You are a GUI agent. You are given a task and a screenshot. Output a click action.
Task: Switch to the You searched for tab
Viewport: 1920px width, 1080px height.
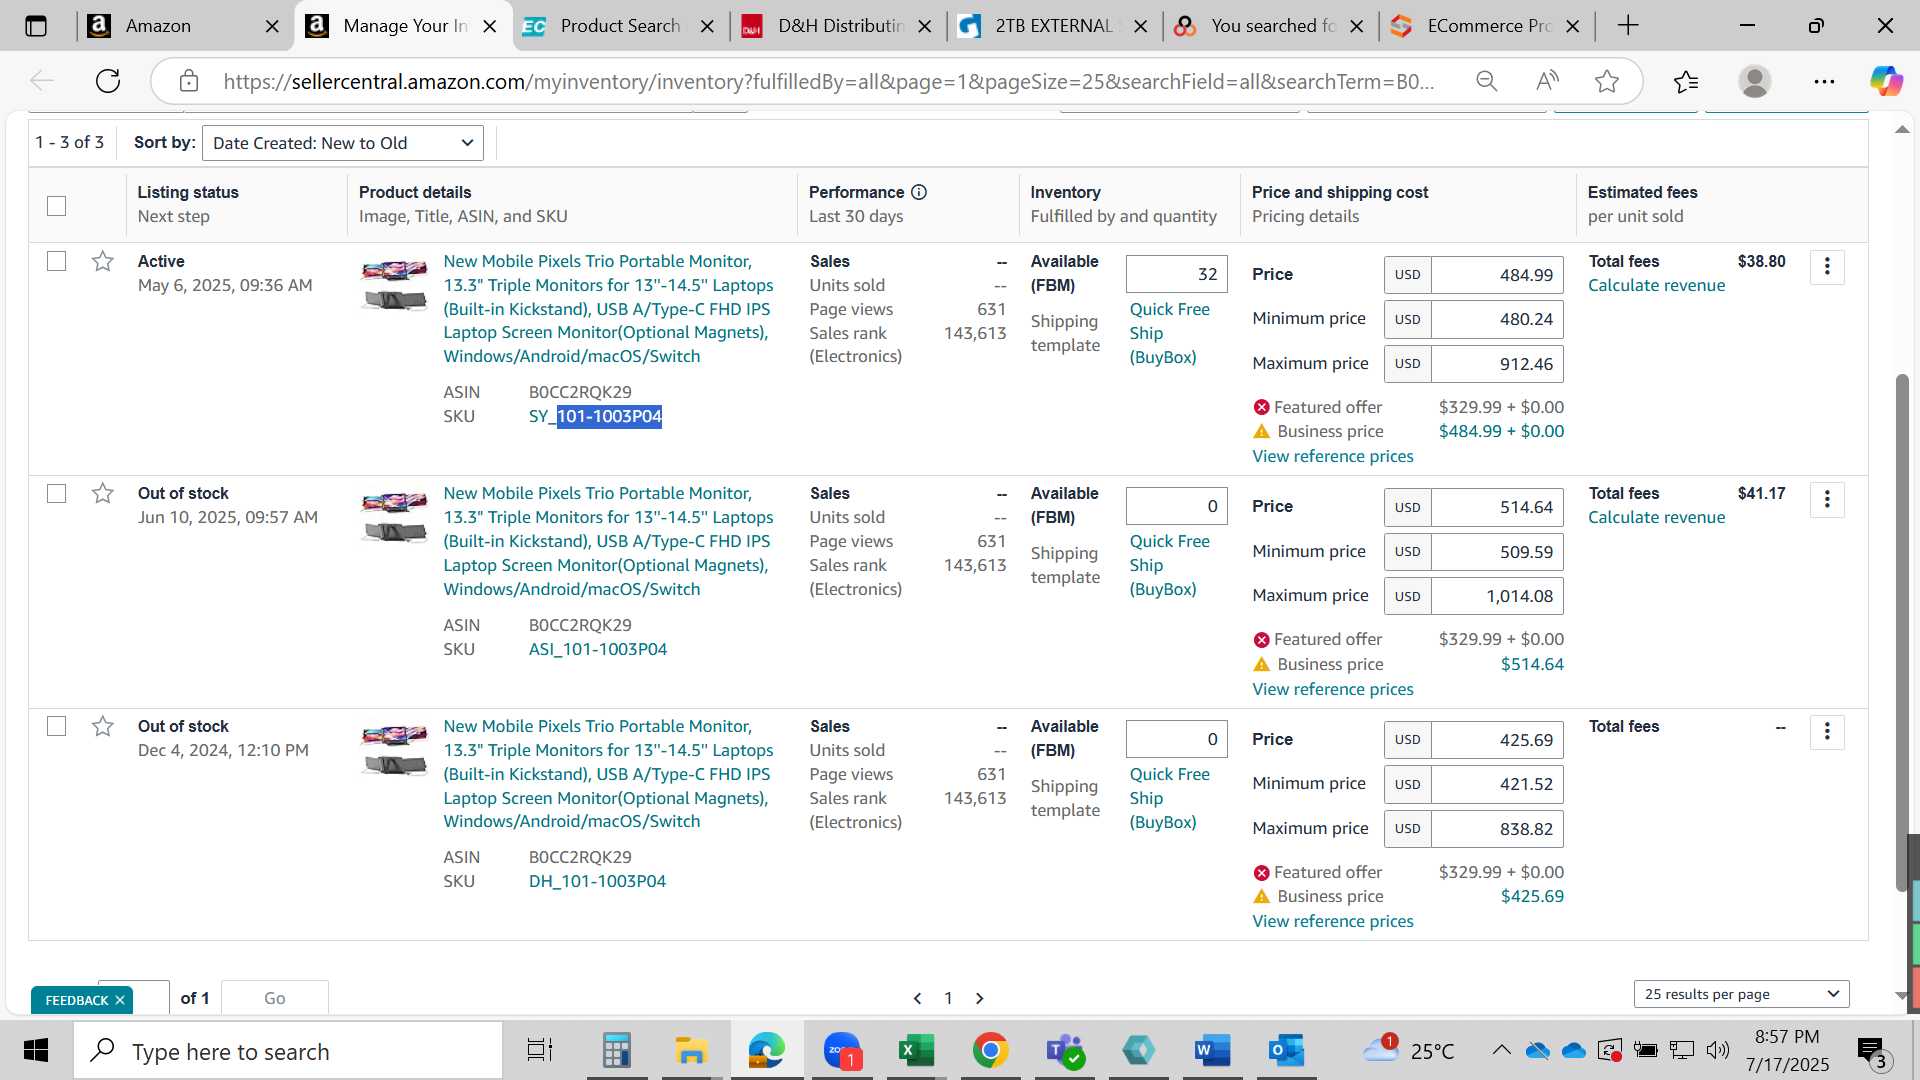[x=1272, y=26]
